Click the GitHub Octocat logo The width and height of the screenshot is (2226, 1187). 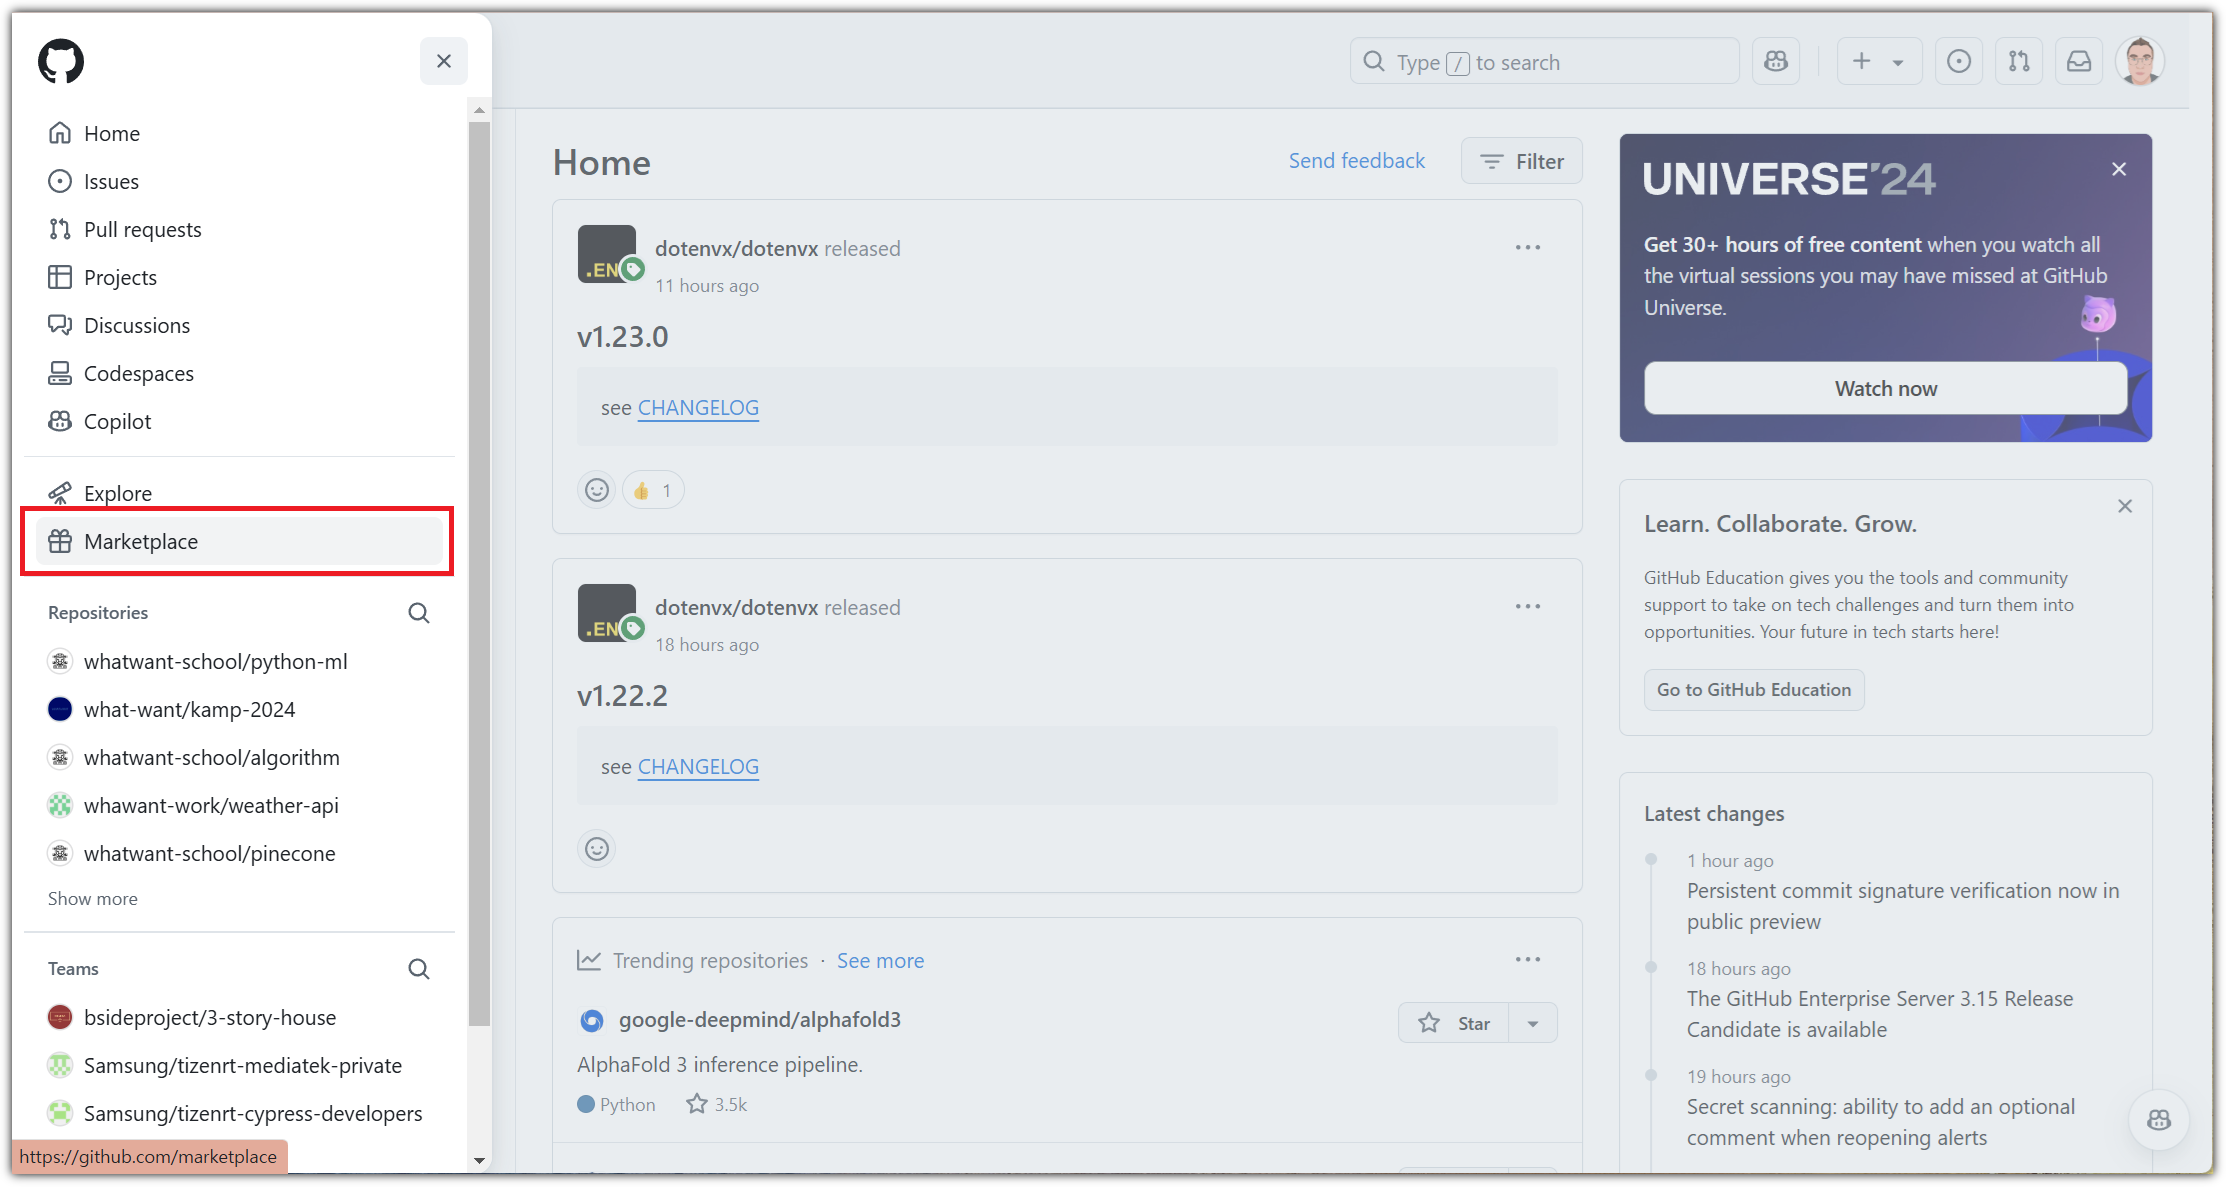tap(61, 61)
